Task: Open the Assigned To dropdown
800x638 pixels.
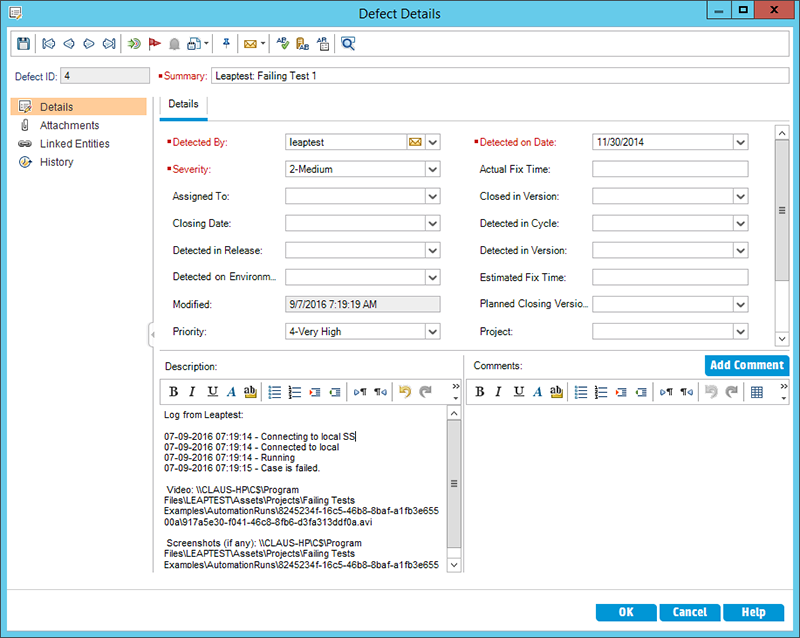Action: pos(433,196)
